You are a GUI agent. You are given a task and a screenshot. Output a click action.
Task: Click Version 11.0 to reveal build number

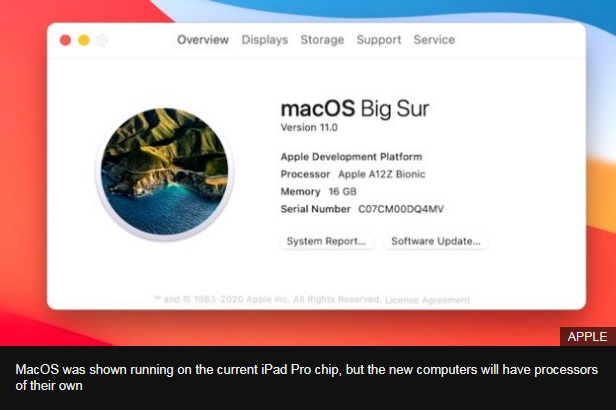coord(309,128)
